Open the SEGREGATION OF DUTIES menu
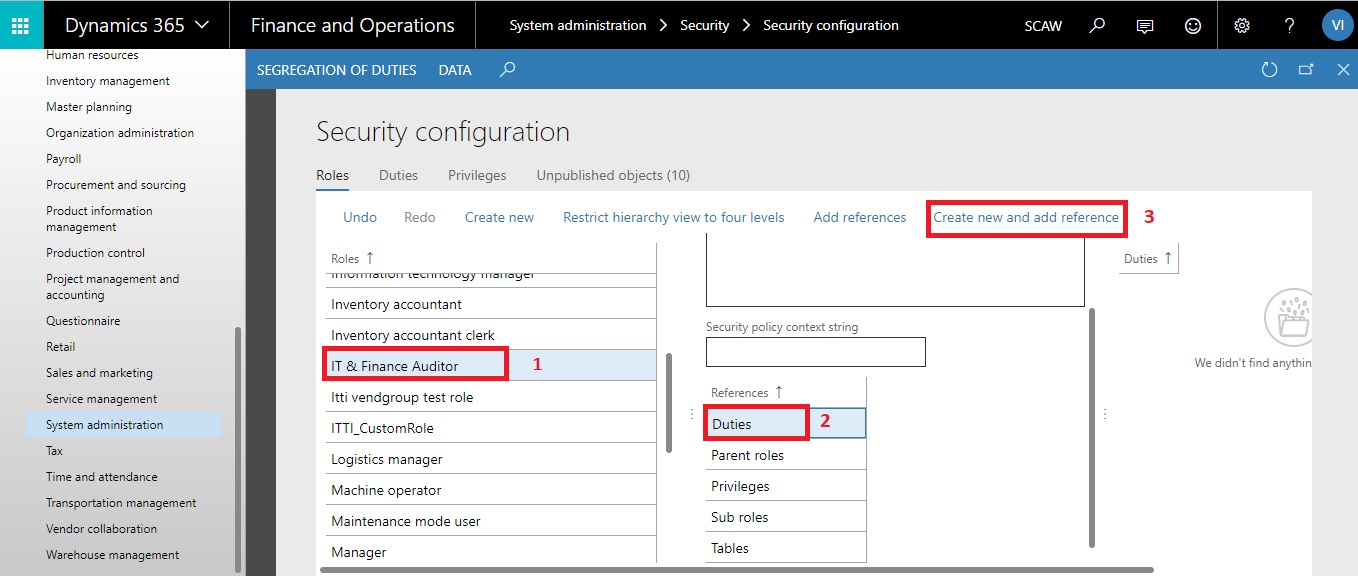This screenshot has height=576, width=1358. 336,69
